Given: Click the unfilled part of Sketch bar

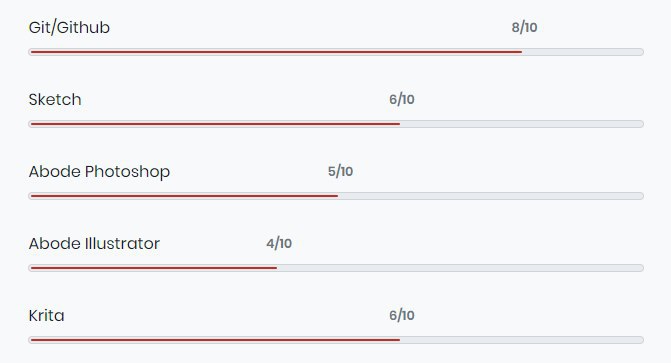Looking at the screenshot, I should pos(522,124).
